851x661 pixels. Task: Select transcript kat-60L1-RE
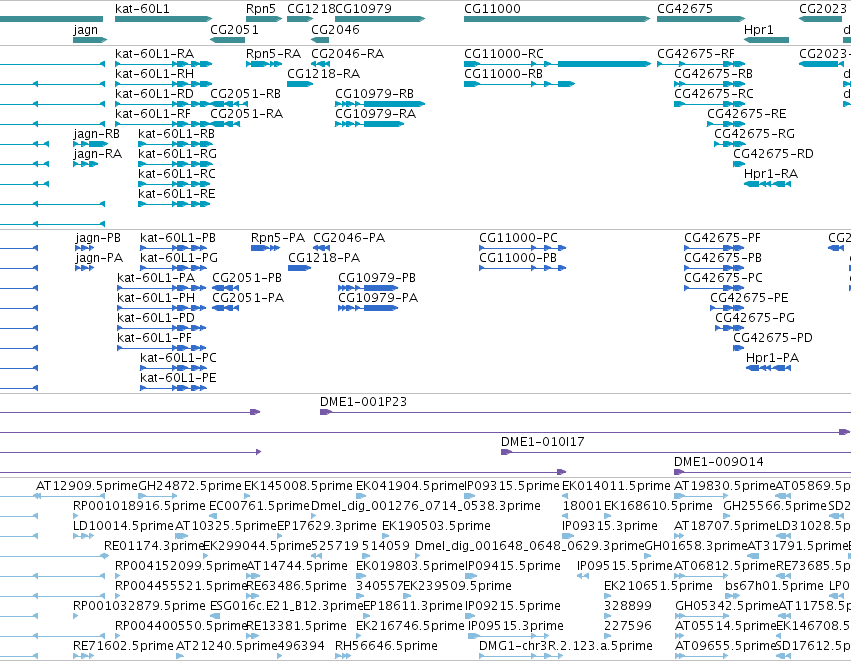[x=174, y=204]
